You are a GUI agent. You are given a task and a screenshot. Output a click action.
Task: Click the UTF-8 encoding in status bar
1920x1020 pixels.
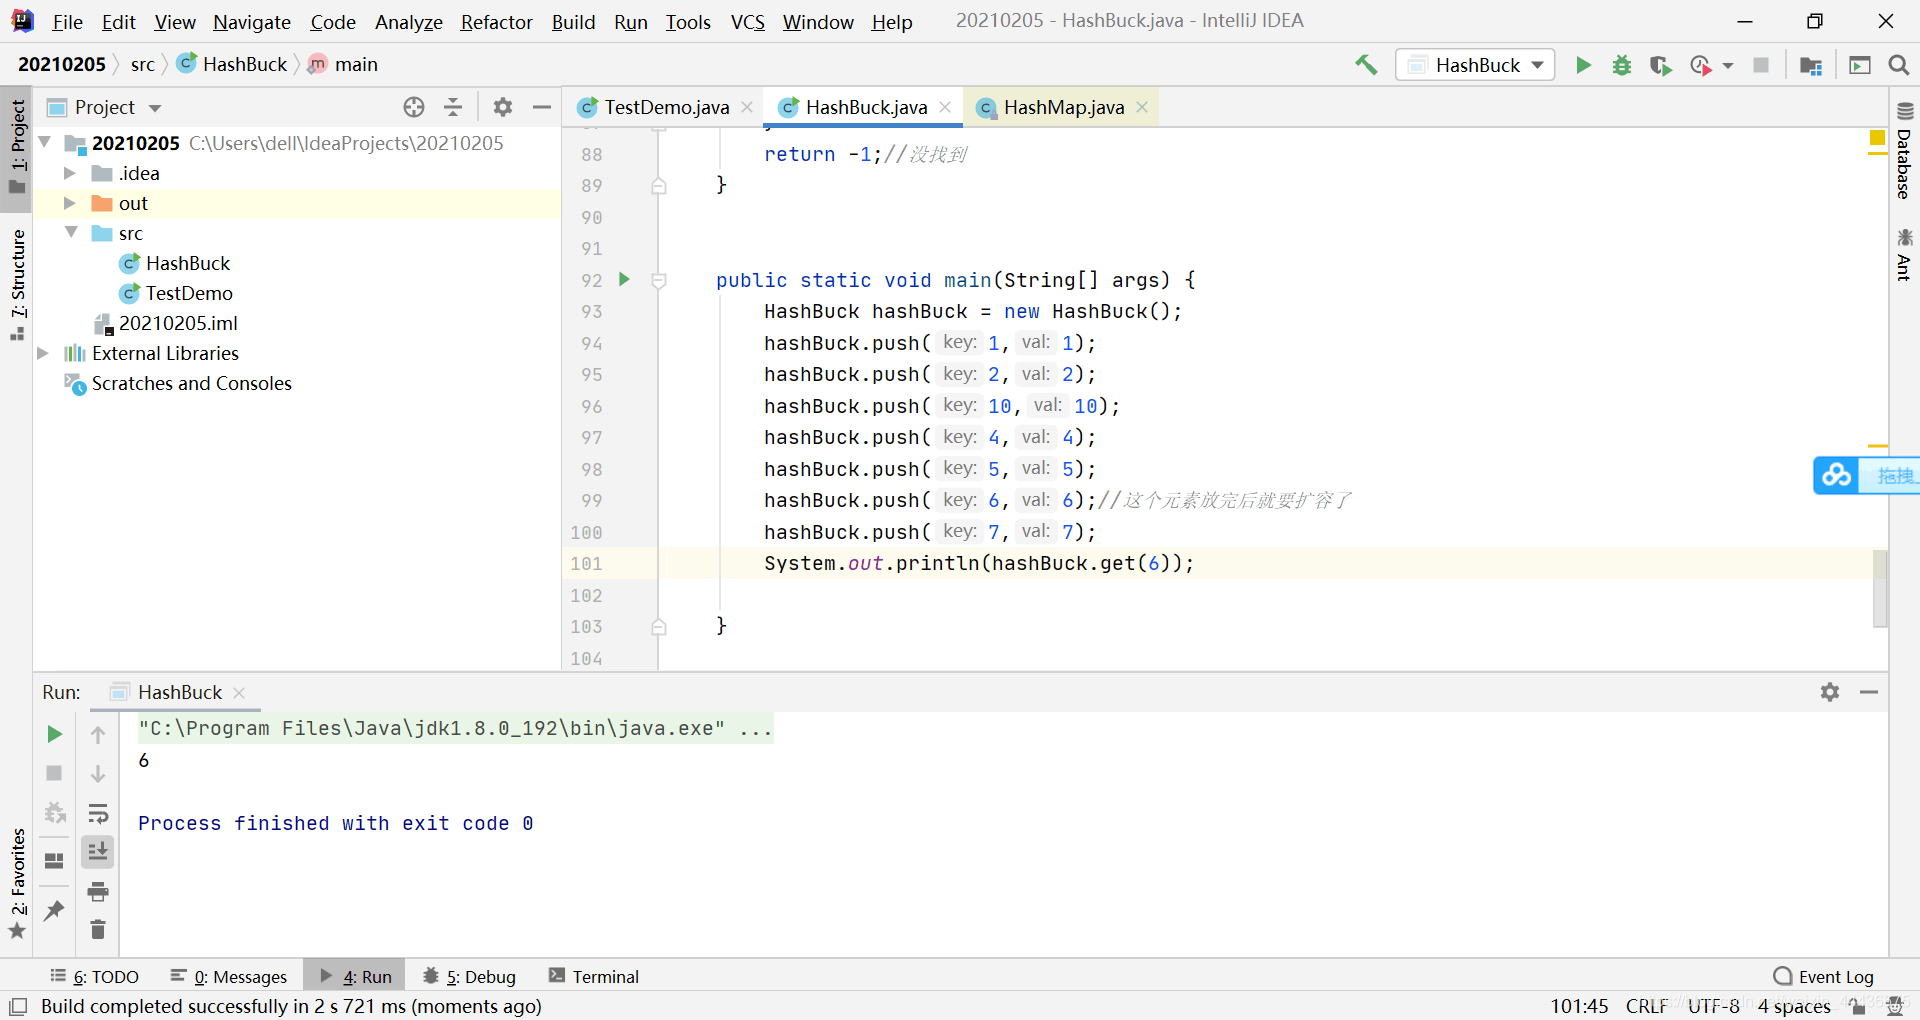pyautogui.click(x=1714, y=1006)
